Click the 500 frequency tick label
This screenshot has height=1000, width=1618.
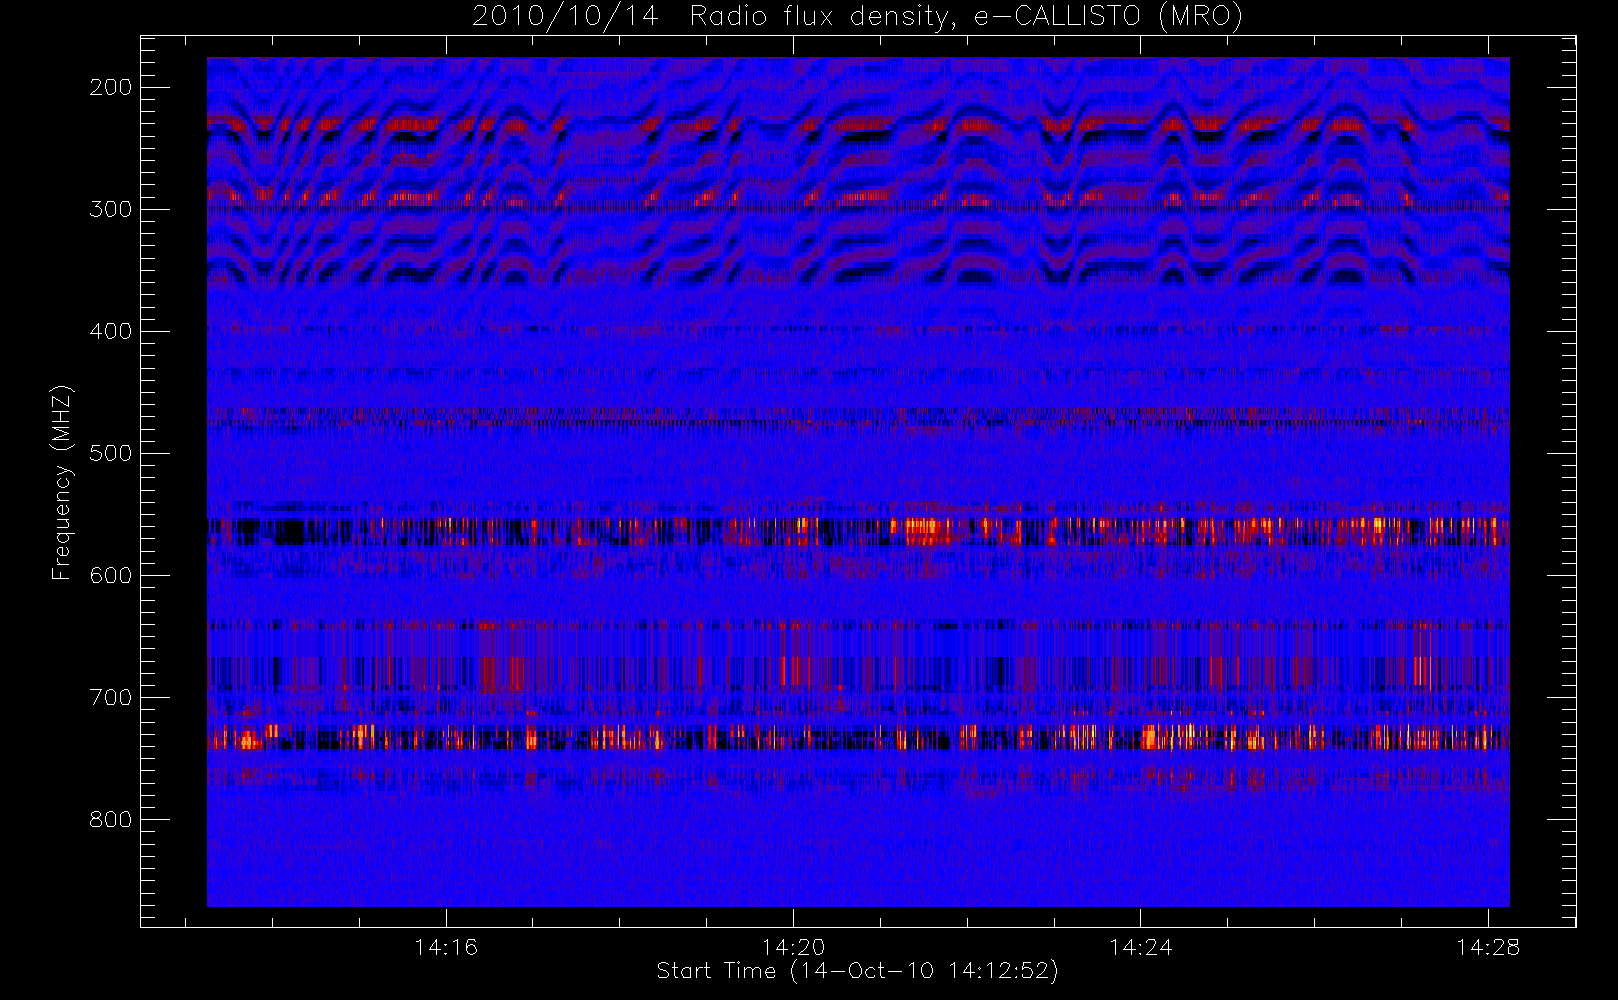click(111, 453)
